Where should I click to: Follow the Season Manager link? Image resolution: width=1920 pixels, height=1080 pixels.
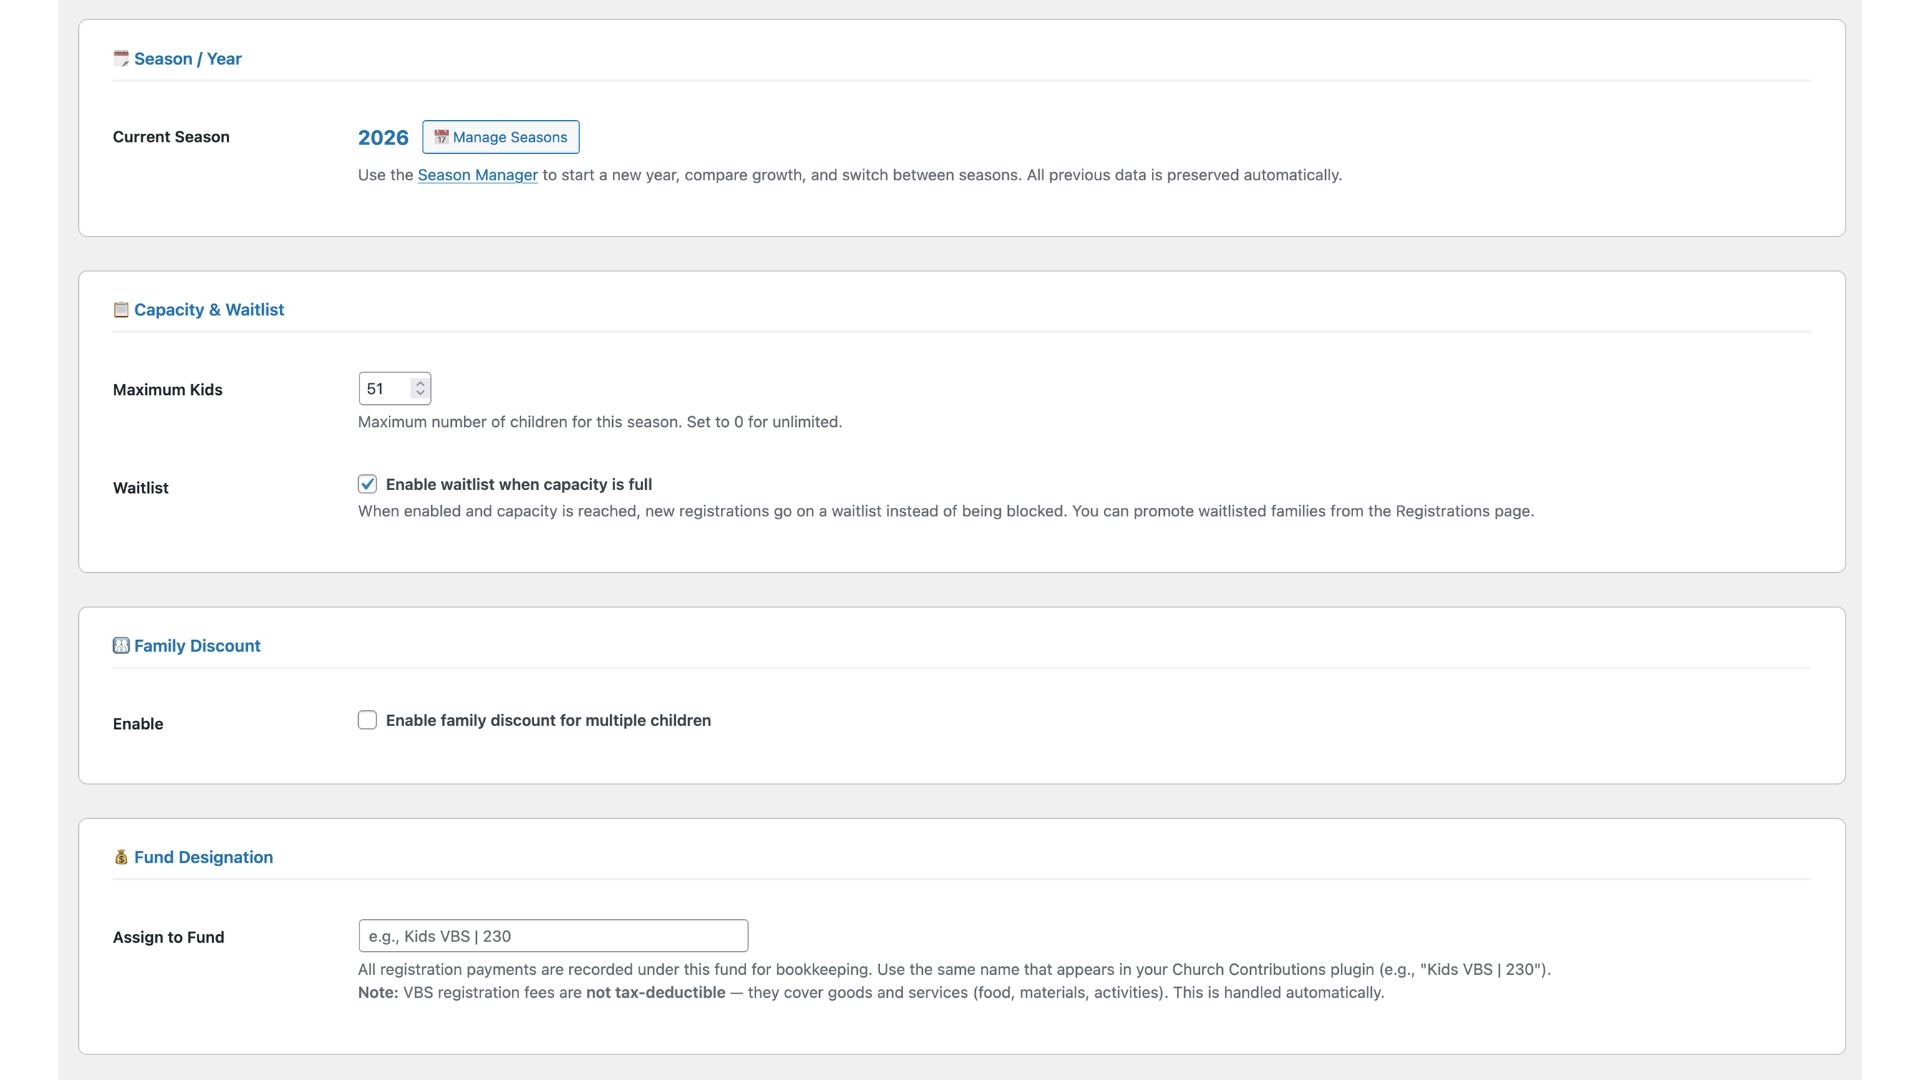477,175
